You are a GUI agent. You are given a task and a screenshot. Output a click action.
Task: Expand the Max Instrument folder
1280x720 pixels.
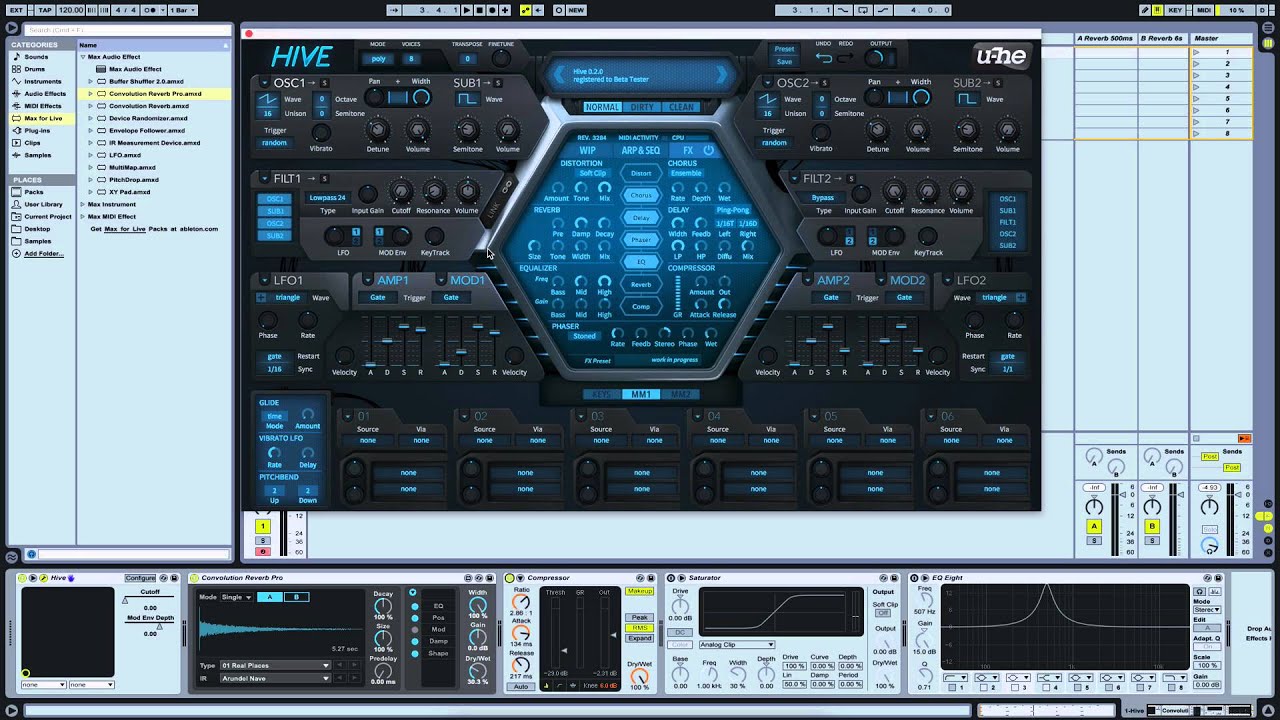click(83, 204)
